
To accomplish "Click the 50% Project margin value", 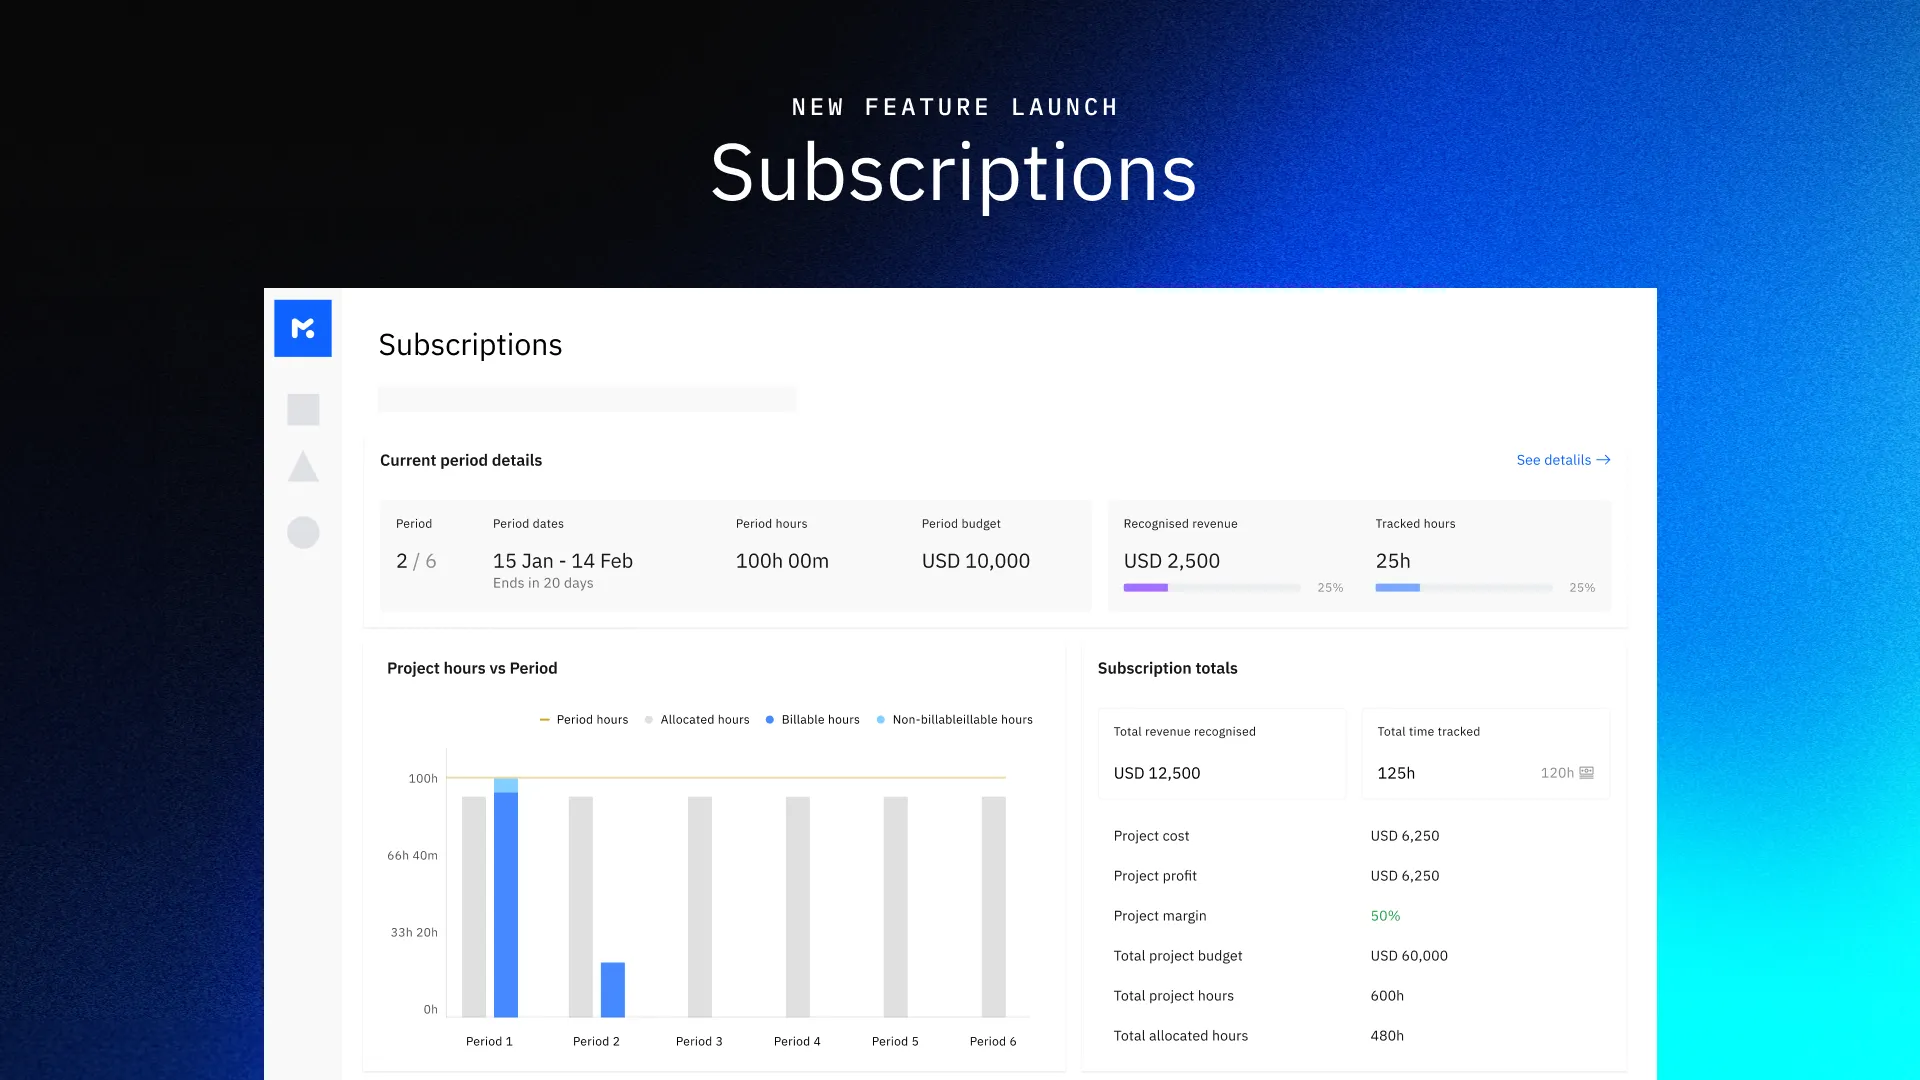I will pos(1384,915).
